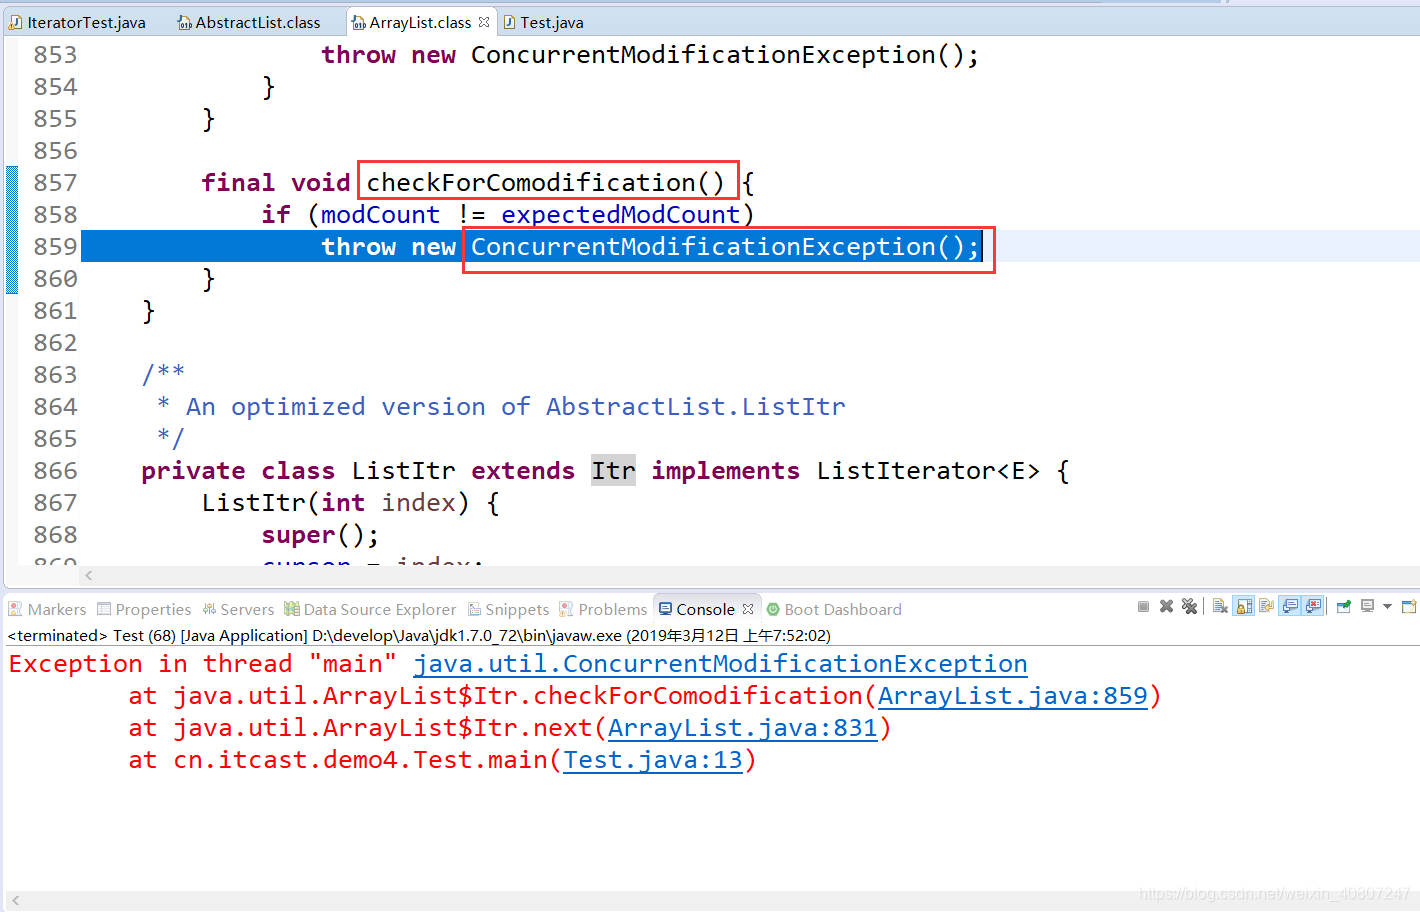Click super(); on line 868
This screenshot has width=1420, height=912.
point(320,535)
